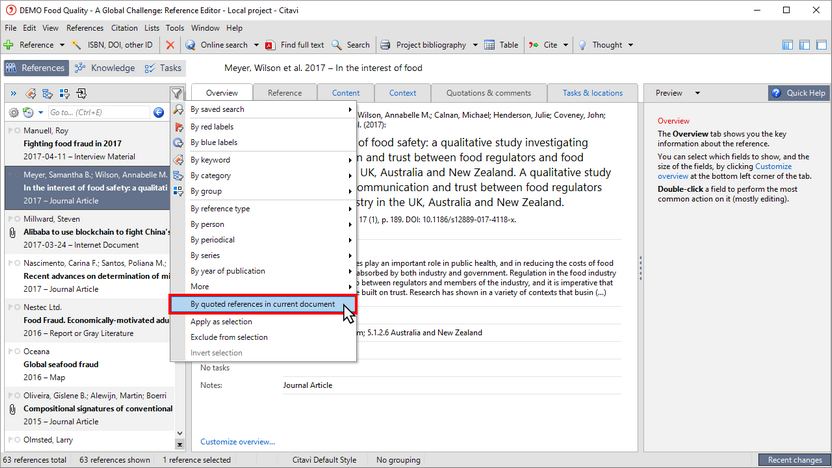Open the history dropdown arrow beside Go to
This screenshot has width=832, height=468.
(40, 112)
